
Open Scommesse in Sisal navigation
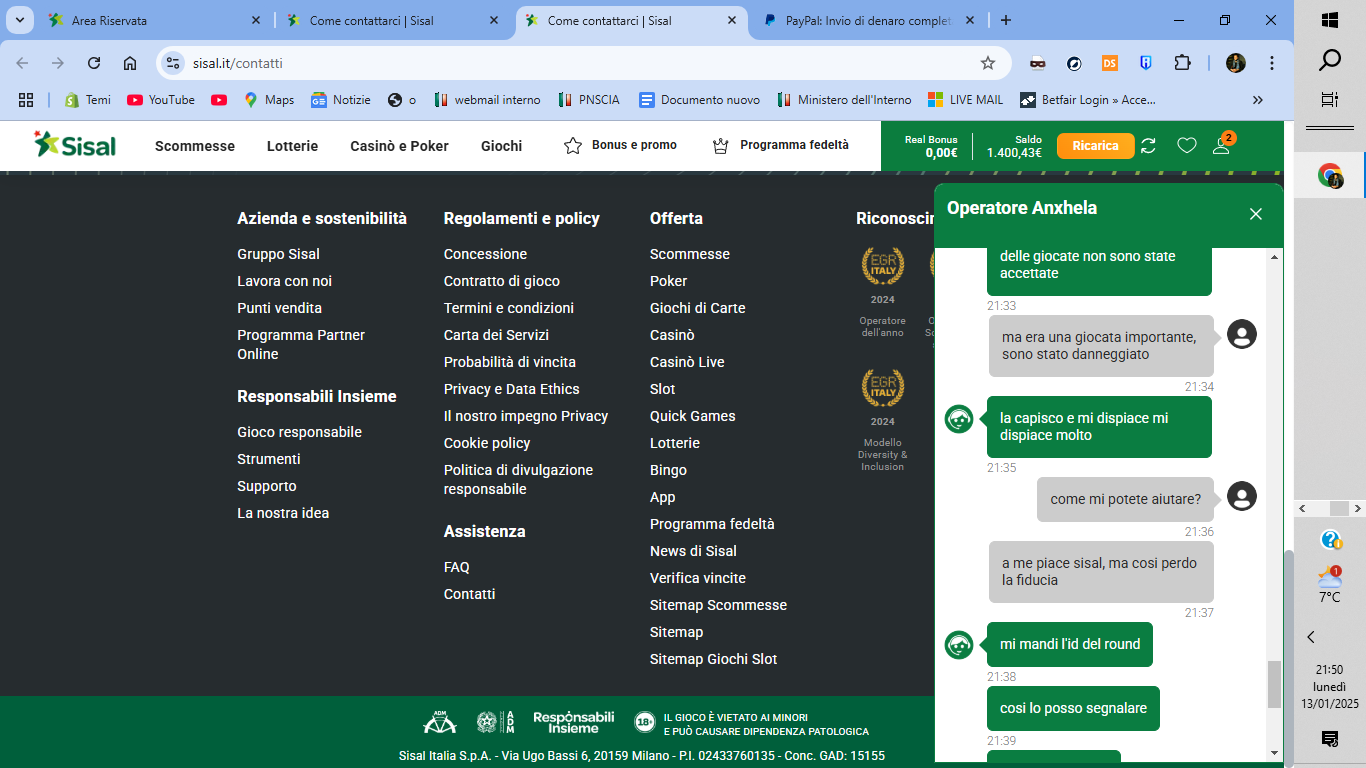coord(195,146)
